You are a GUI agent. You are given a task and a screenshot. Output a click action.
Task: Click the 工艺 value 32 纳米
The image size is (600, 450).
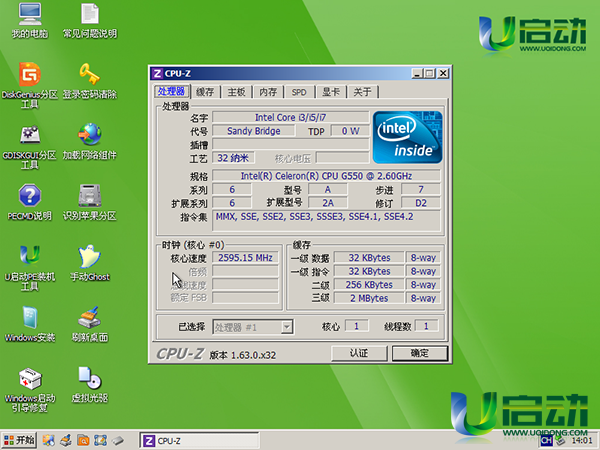[233, 158]
